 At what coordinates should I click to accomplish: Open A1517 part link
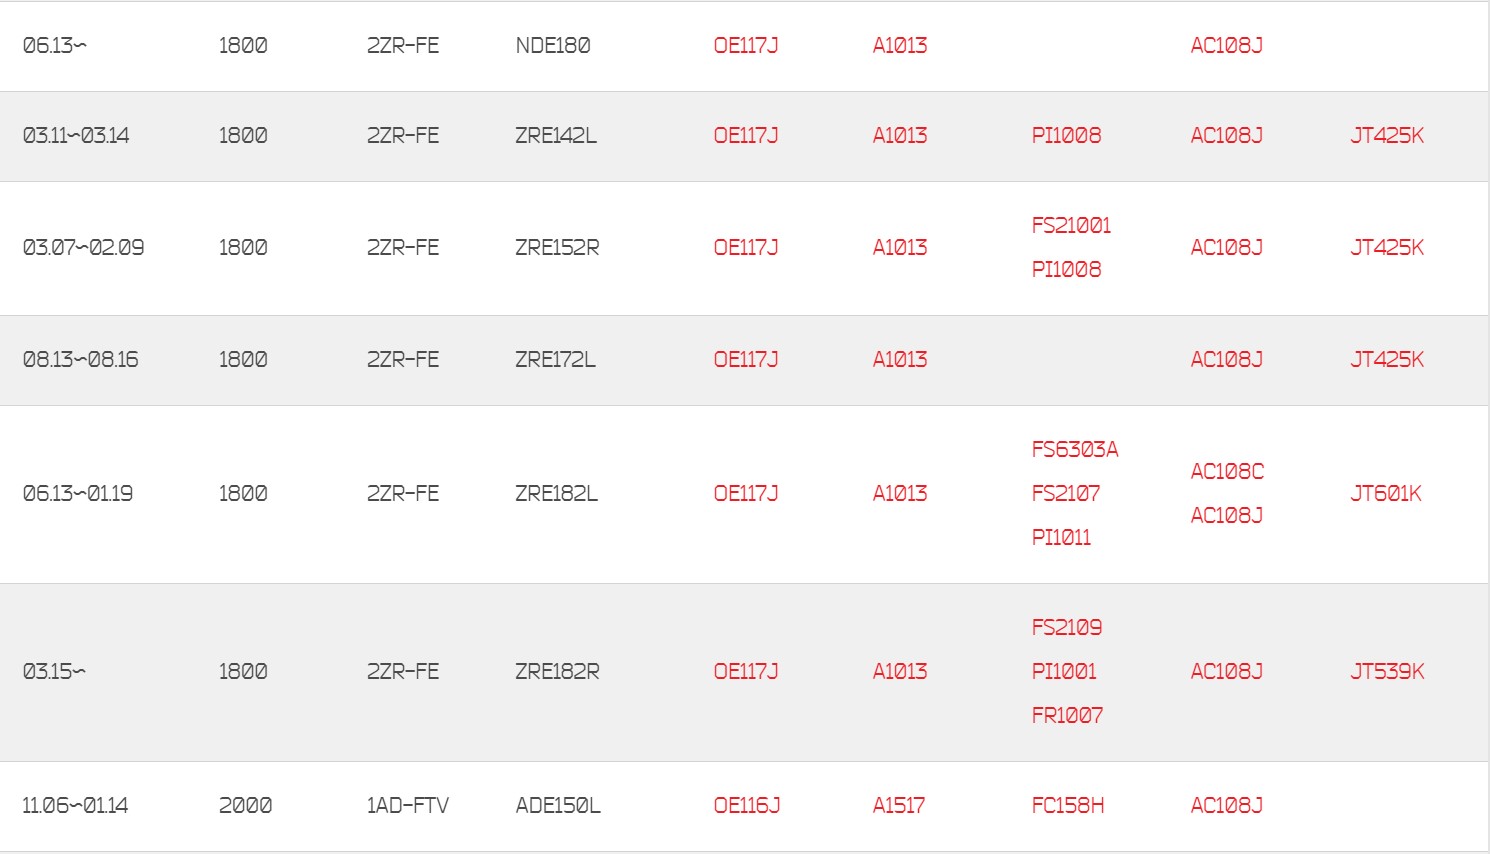coord(898,806)
